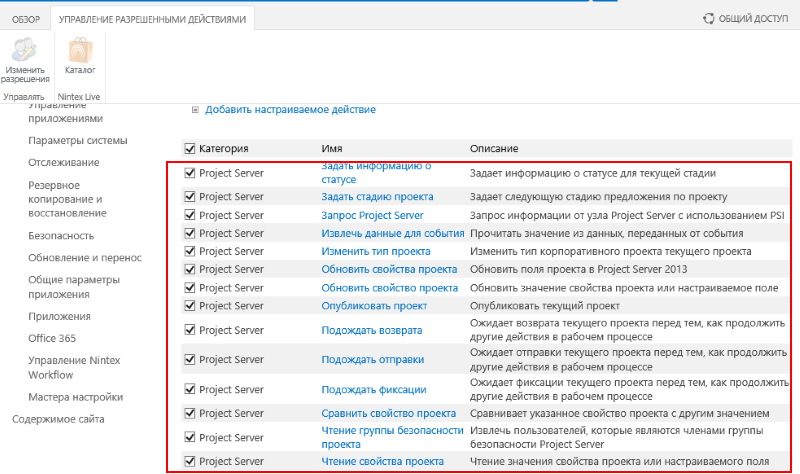Open Обновление и перенос sidebar item
The width and height of the screenshot is (800, 474).
click(85, 258)
